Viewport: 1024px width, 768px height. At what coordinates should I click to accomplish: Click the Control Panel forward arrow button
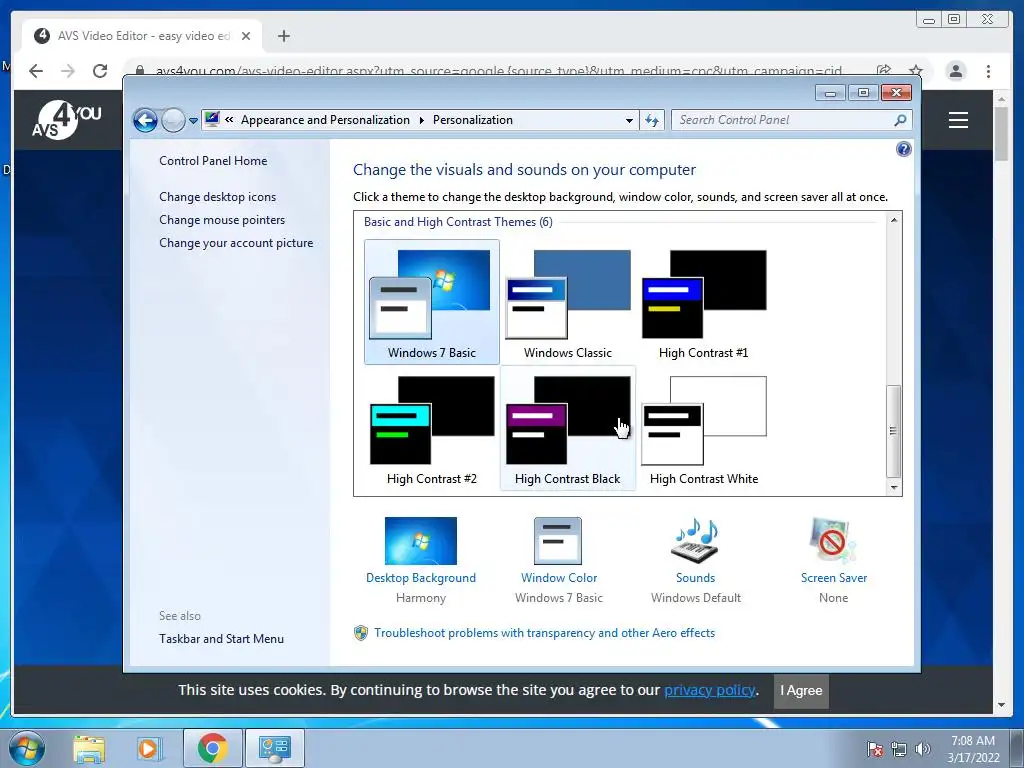click(173, 120)
